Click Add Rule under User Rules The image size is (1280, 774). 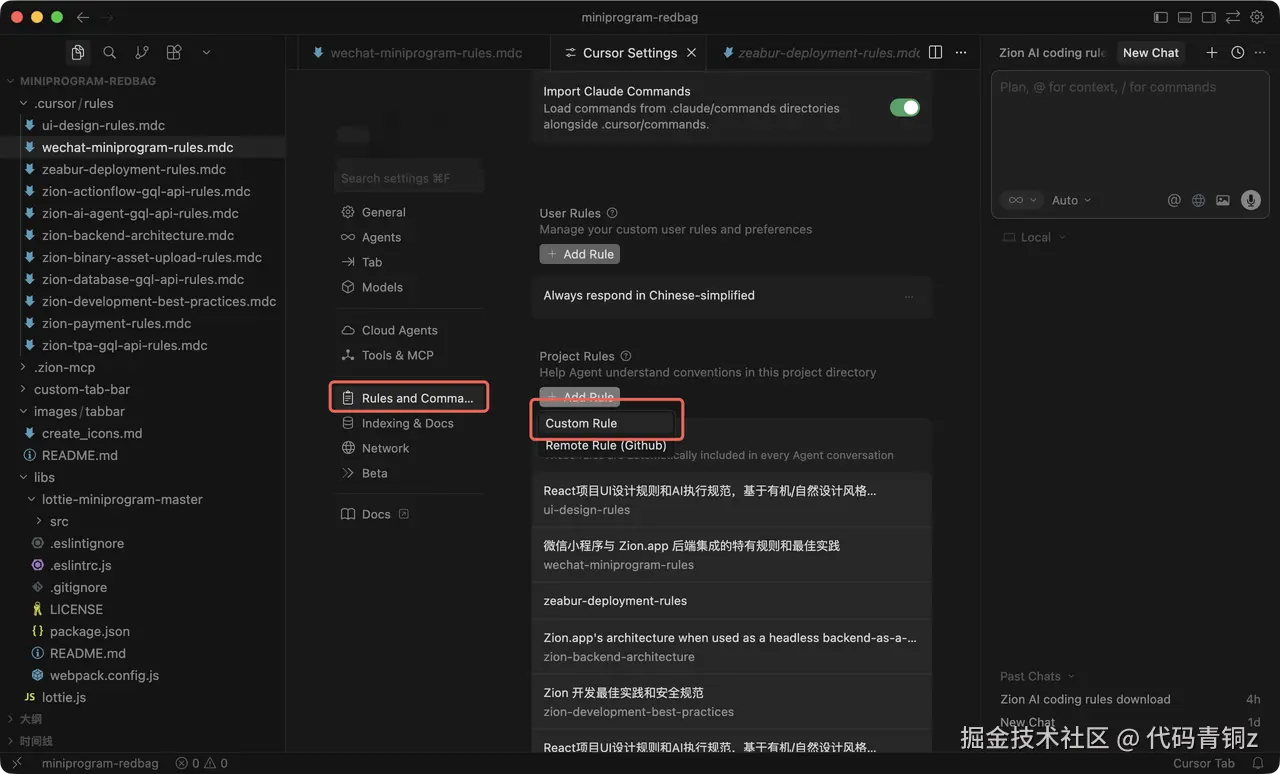[580, 254]
